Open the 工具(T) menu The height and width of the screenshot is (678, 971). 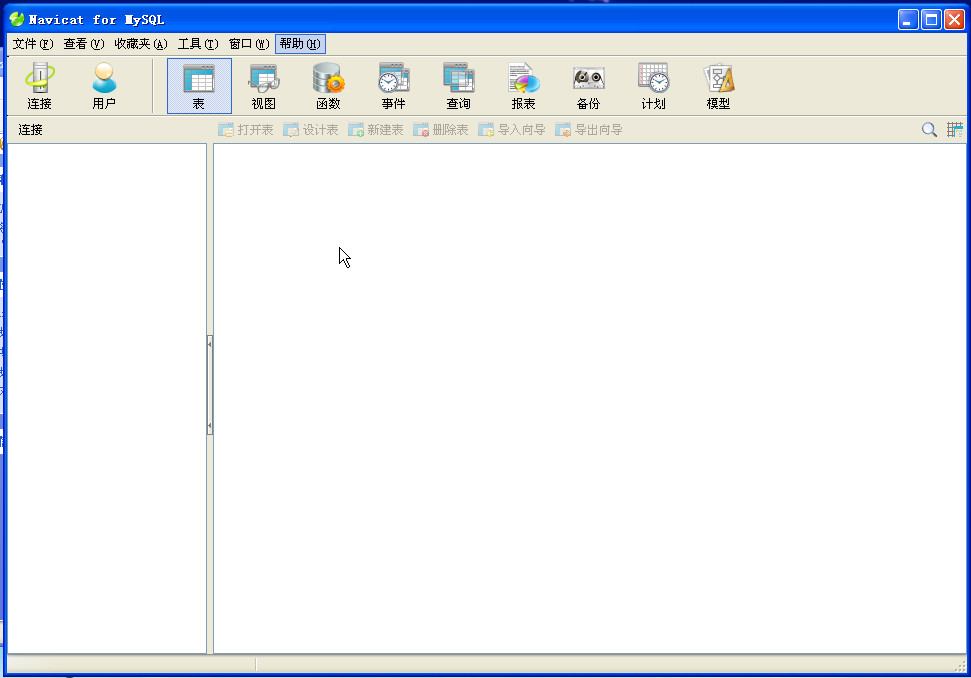pyautogui.click(x=198, y=44)
